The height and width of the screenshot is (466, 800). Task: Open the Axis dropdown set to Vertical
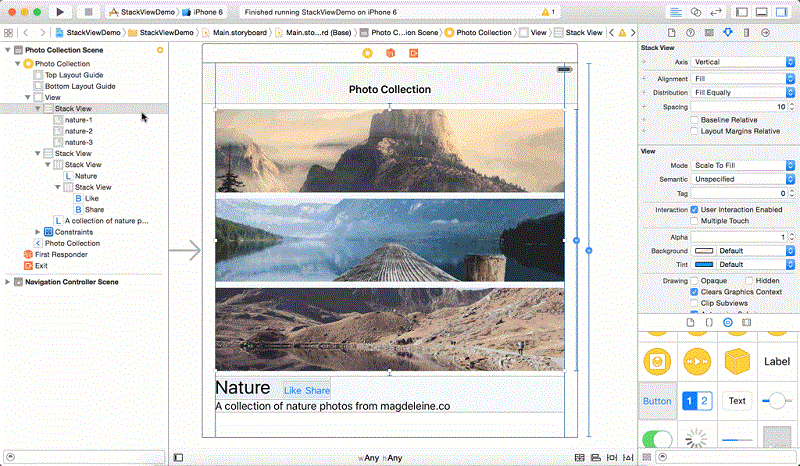click(744, 62)
